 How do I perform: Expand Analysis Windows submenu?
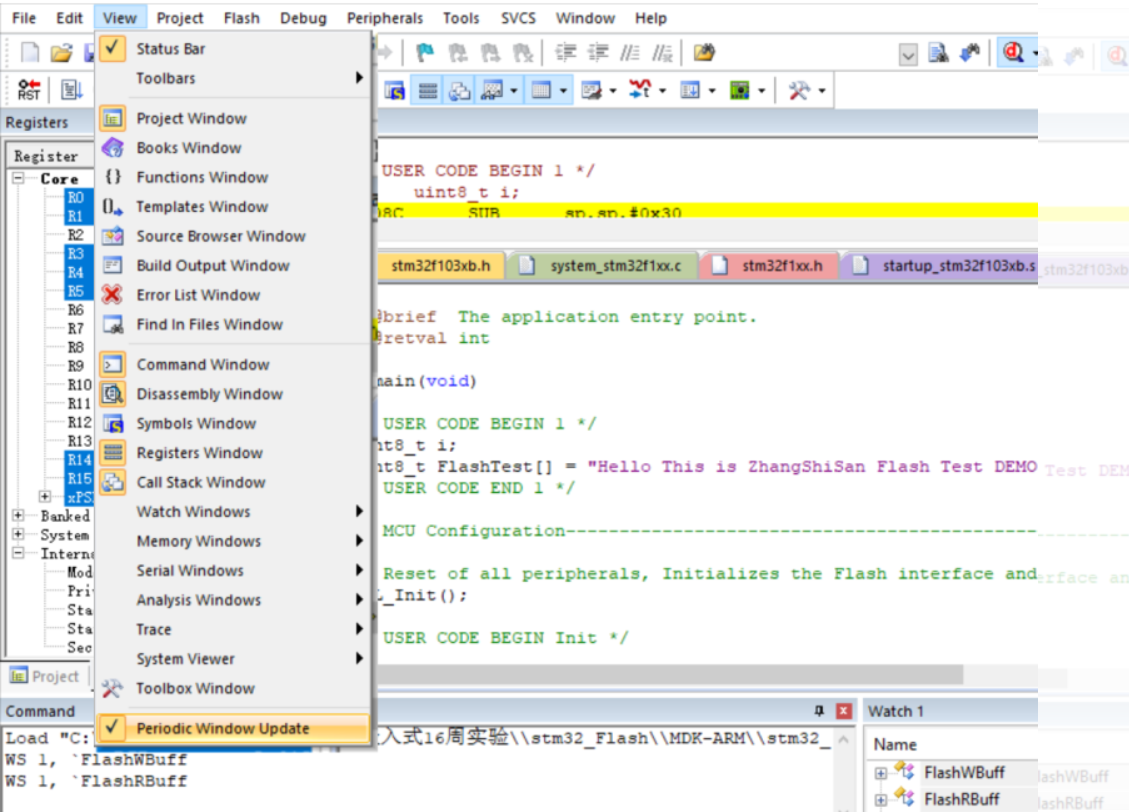point(233,600)
